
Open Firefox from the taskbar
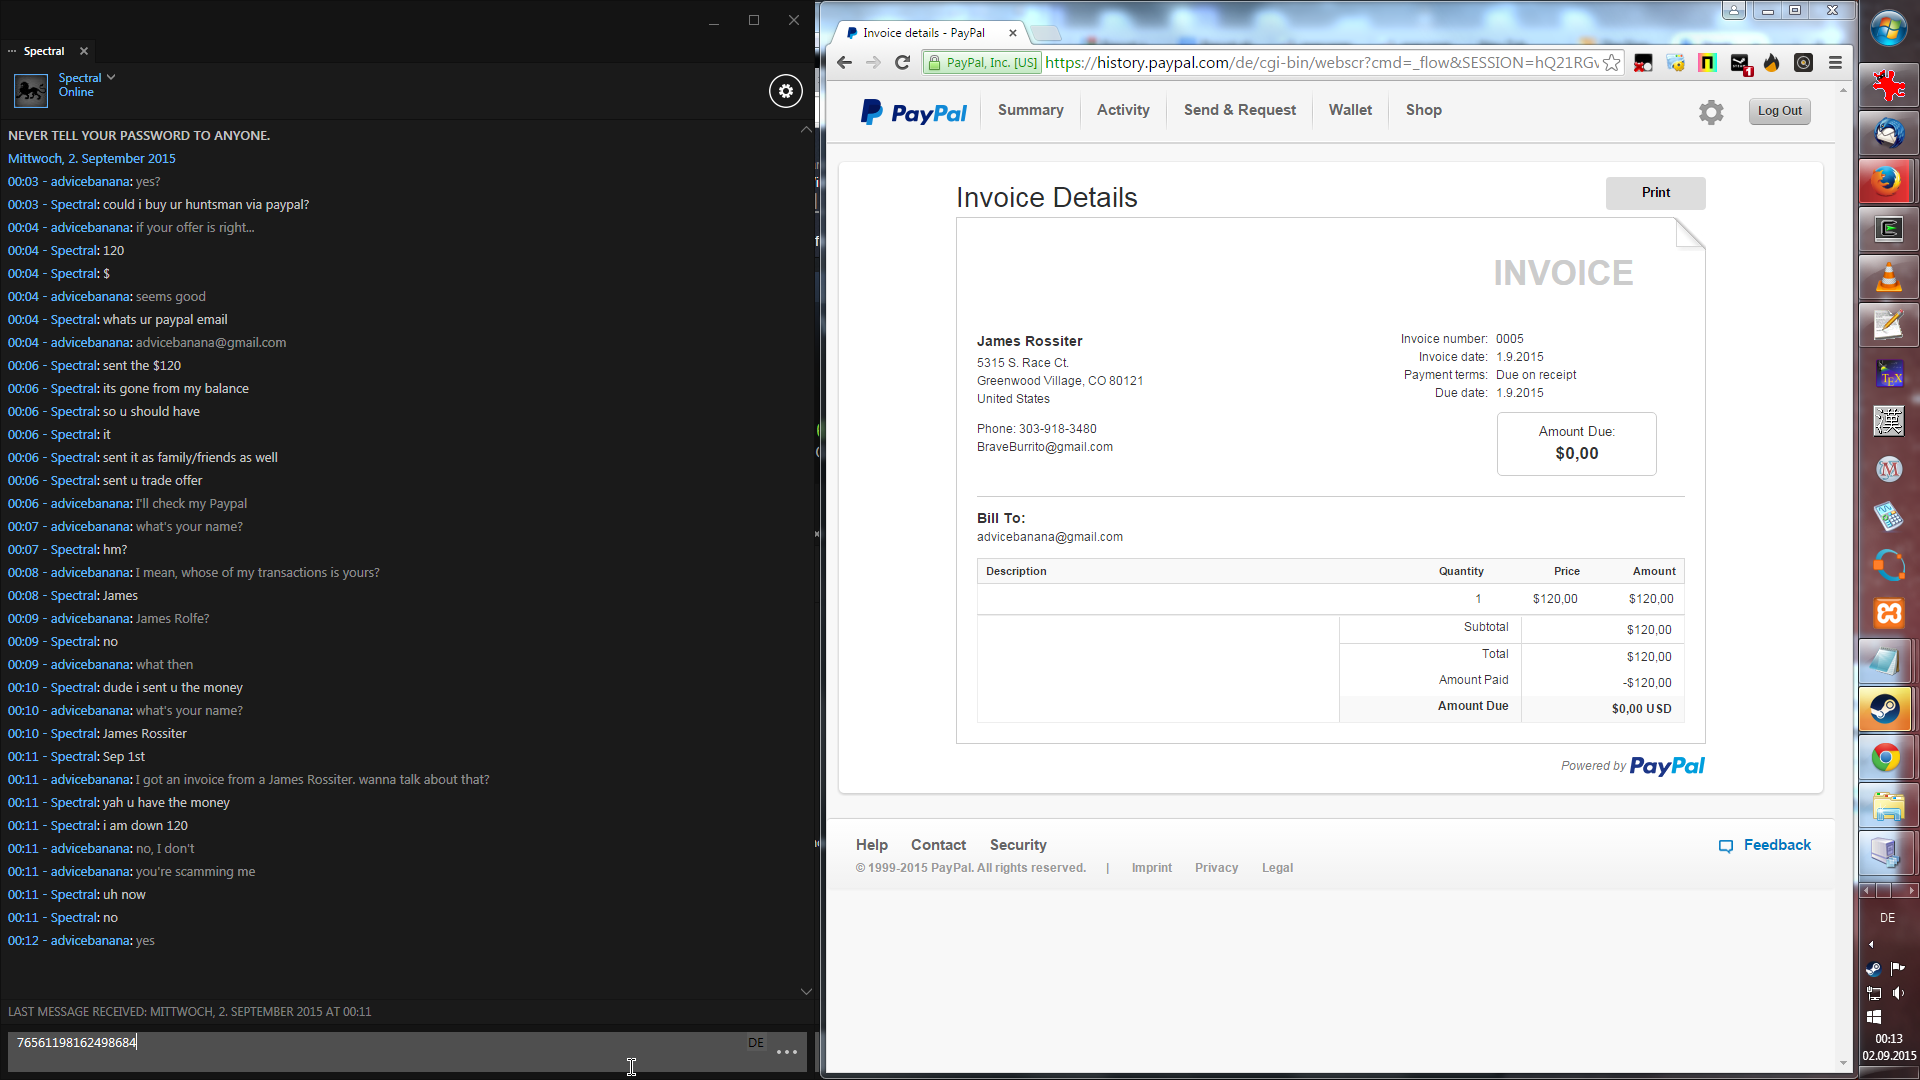(1887, 181)
